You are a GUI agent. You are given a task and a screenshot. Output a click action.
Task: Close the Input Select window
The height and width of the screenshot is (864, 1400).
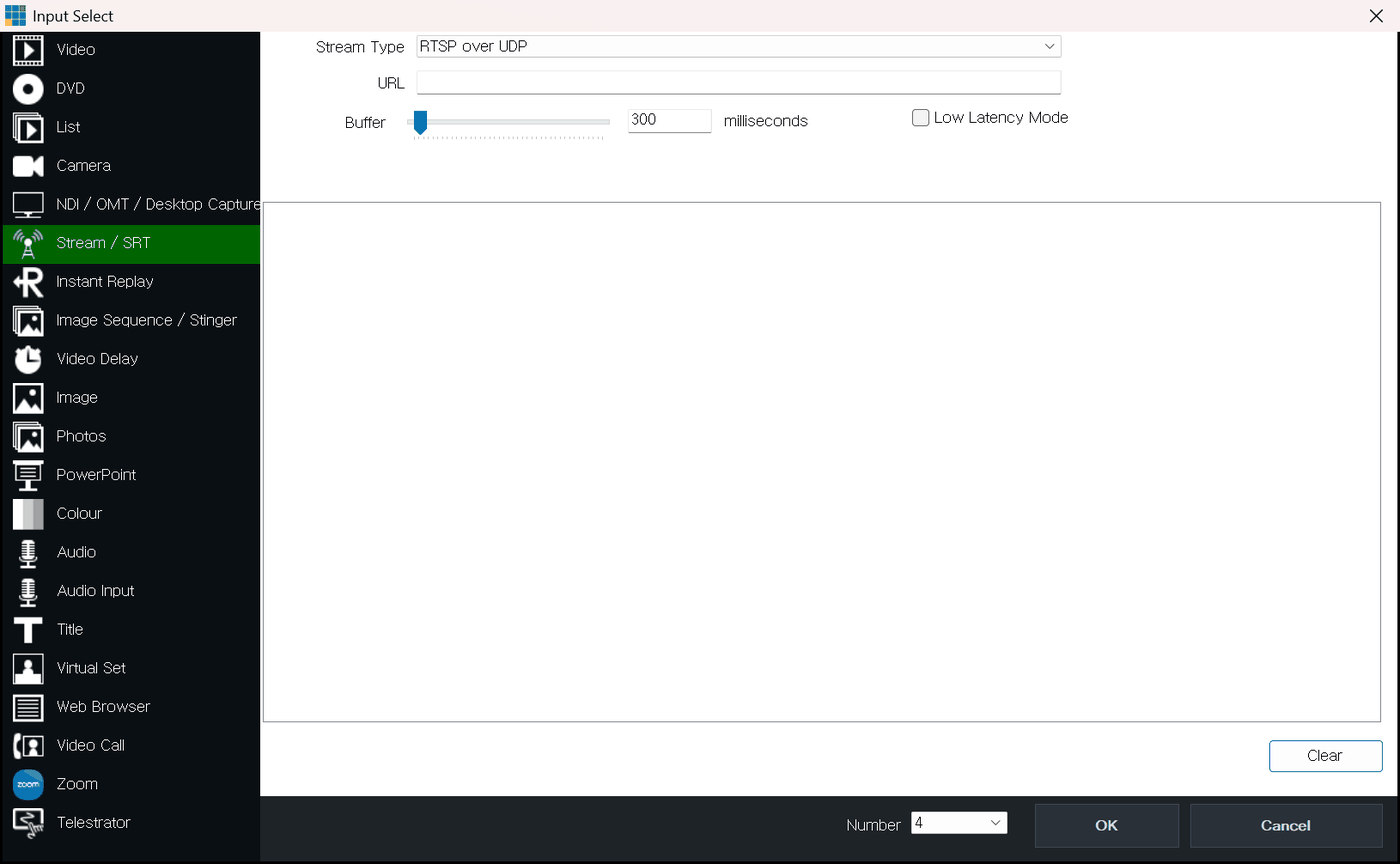click(x=1376, y=15)
